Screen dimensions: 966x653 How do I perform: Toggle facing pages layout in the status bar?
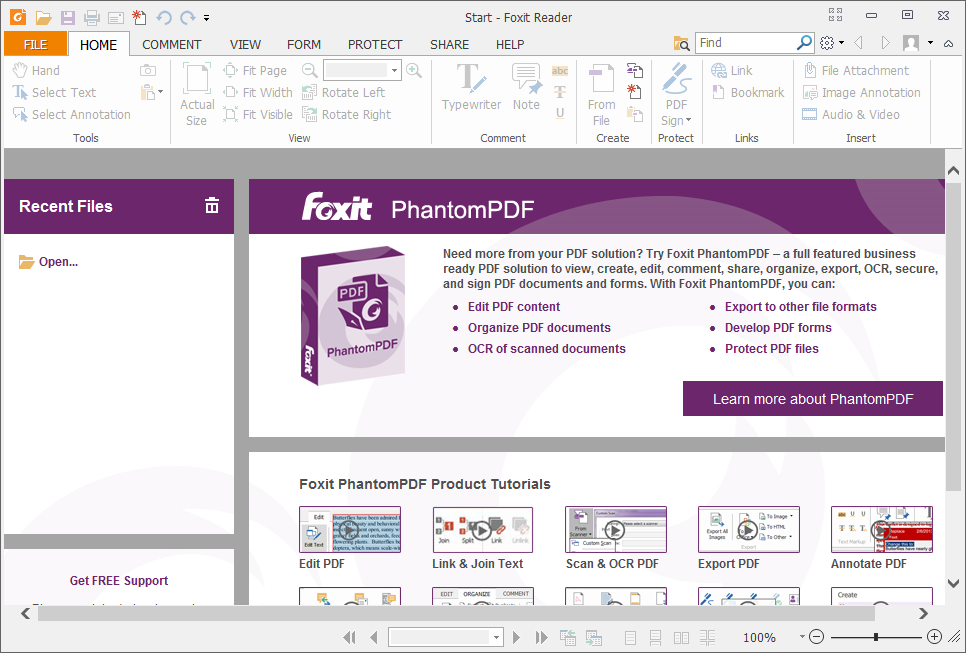681,637
